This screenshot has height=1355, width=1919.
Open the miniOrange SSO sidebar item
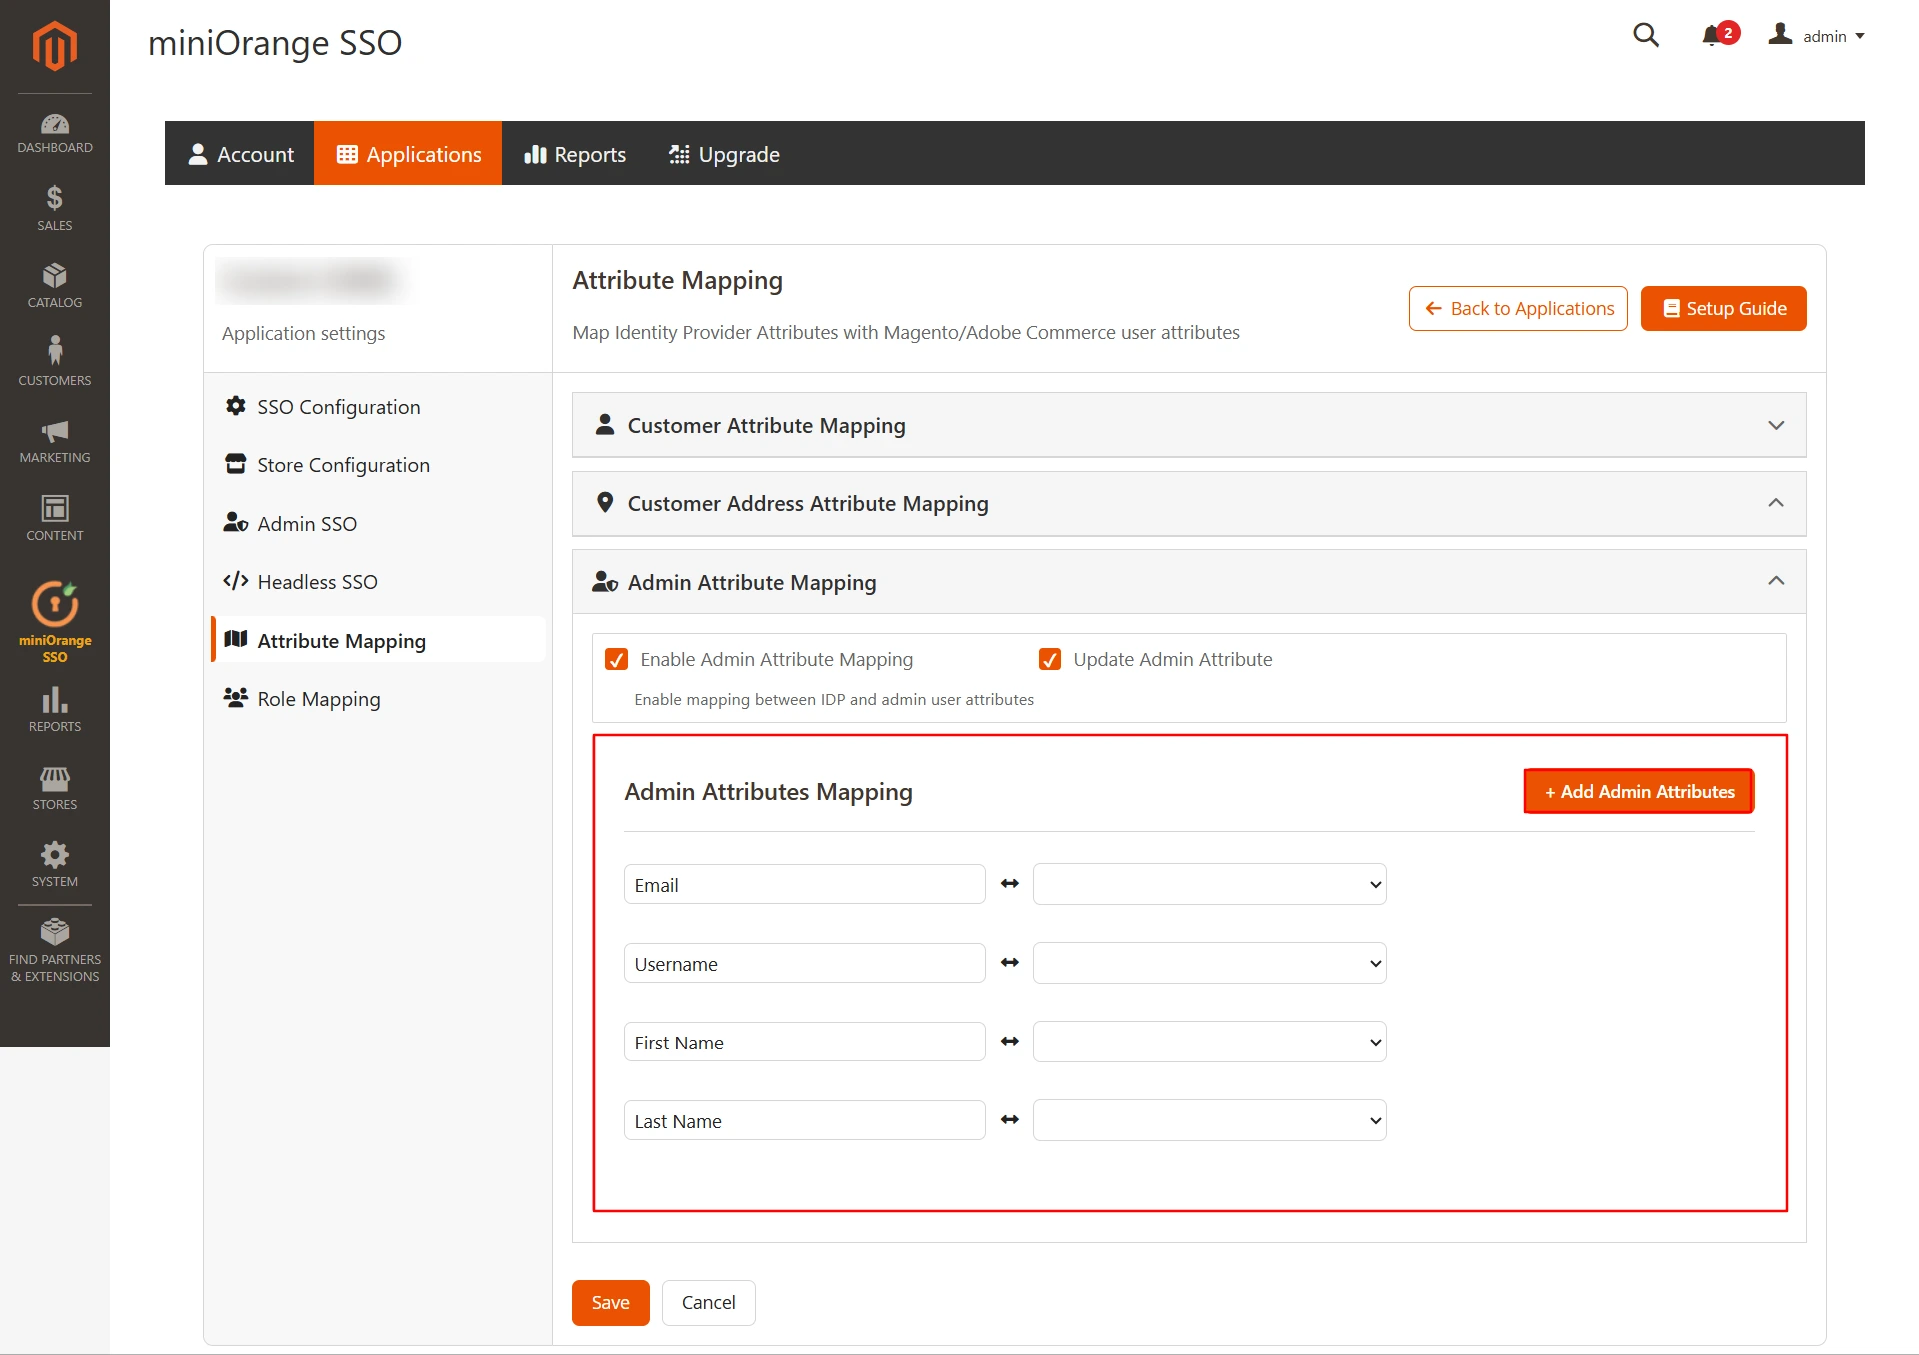55,622
